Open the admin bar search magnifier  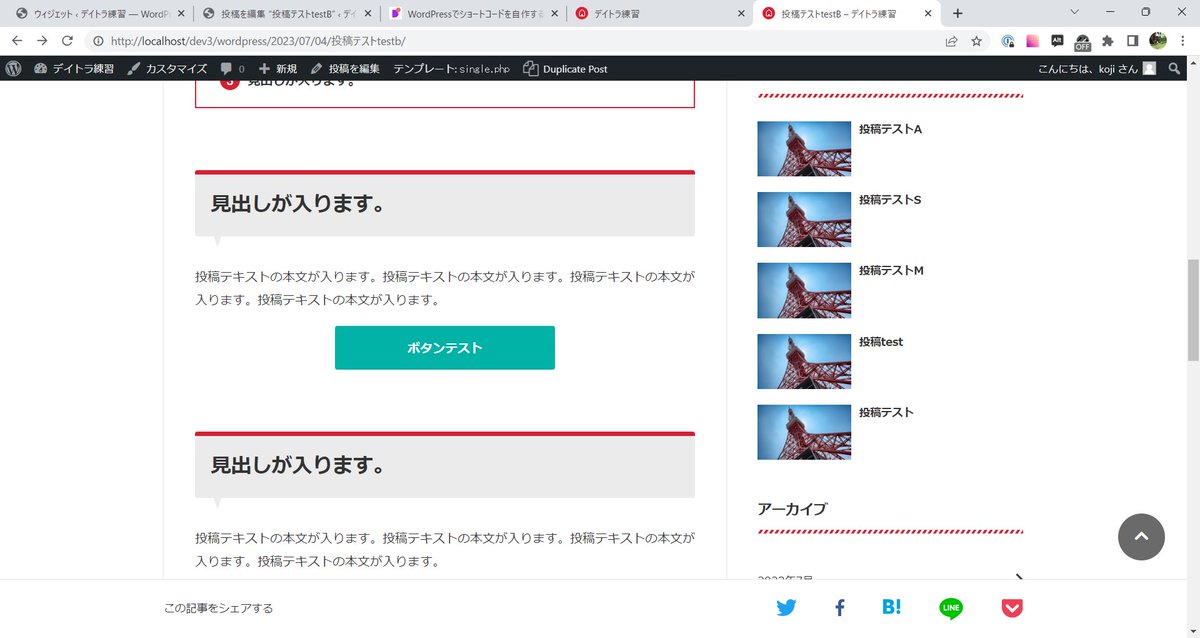pos(1174,69)
